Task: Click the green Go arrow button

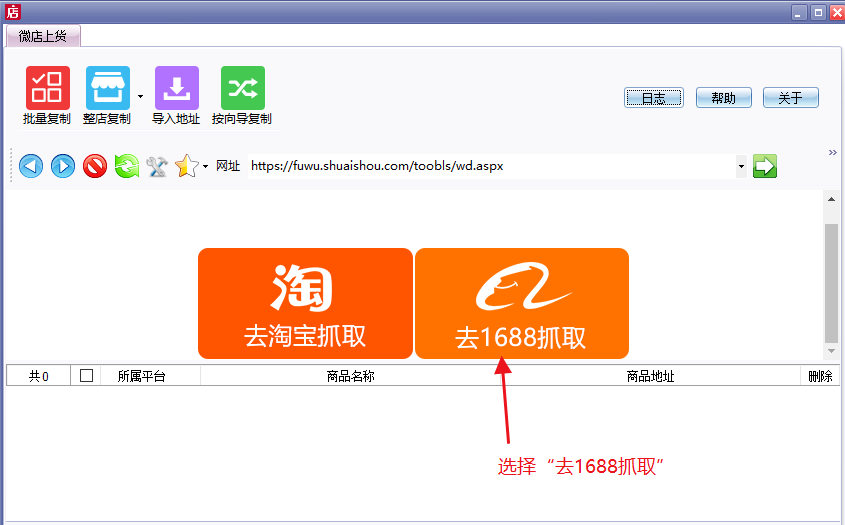Action: click(765, 166)
